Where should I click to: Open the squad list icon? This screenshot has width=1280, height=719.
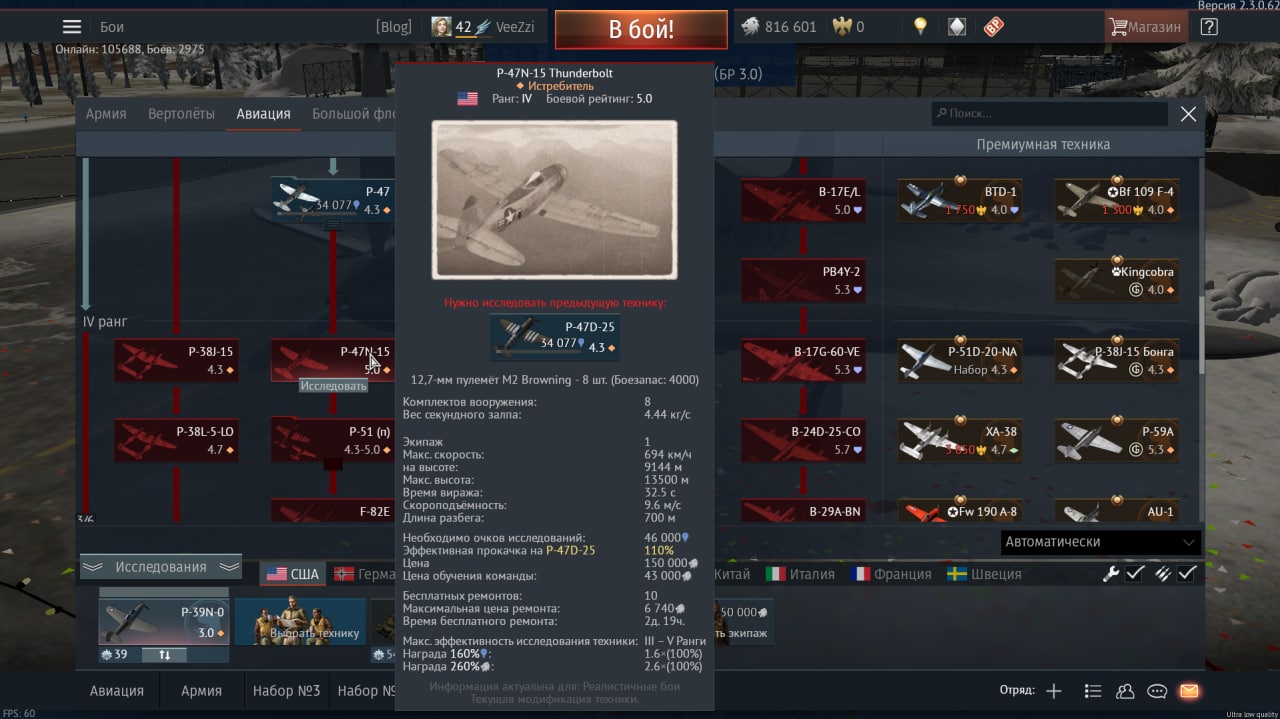click(1093, 691)
